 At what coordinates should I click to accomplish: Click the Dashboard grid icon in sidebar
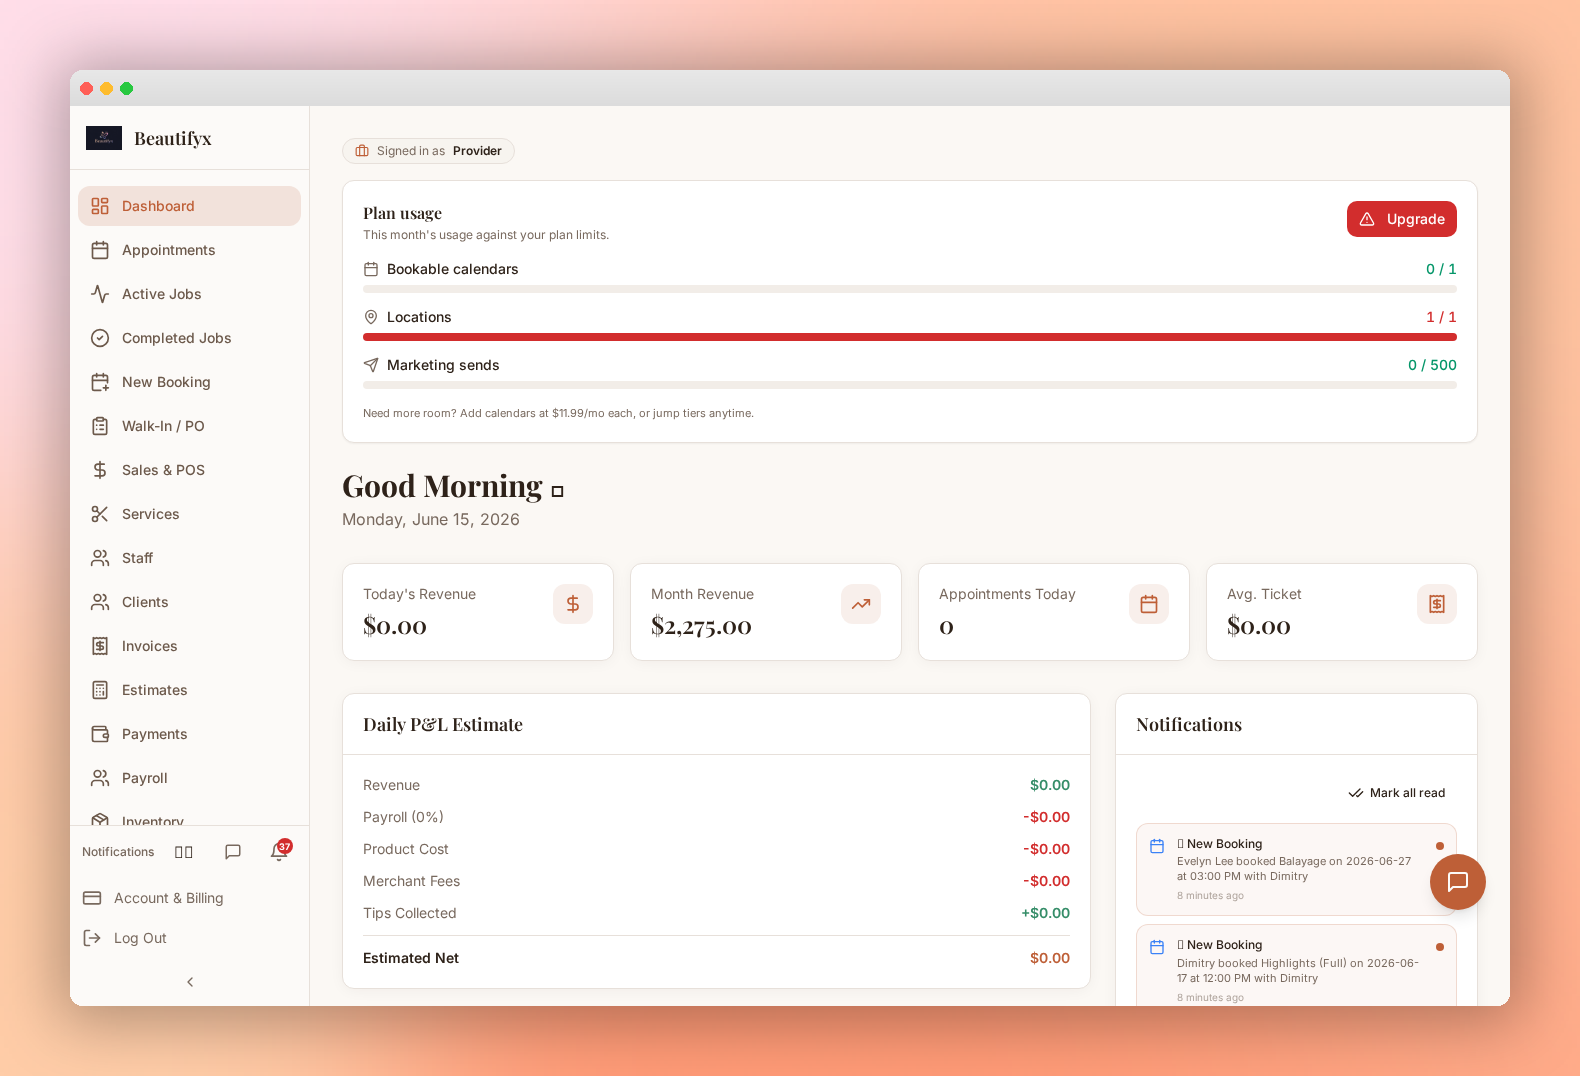point(100,206)
